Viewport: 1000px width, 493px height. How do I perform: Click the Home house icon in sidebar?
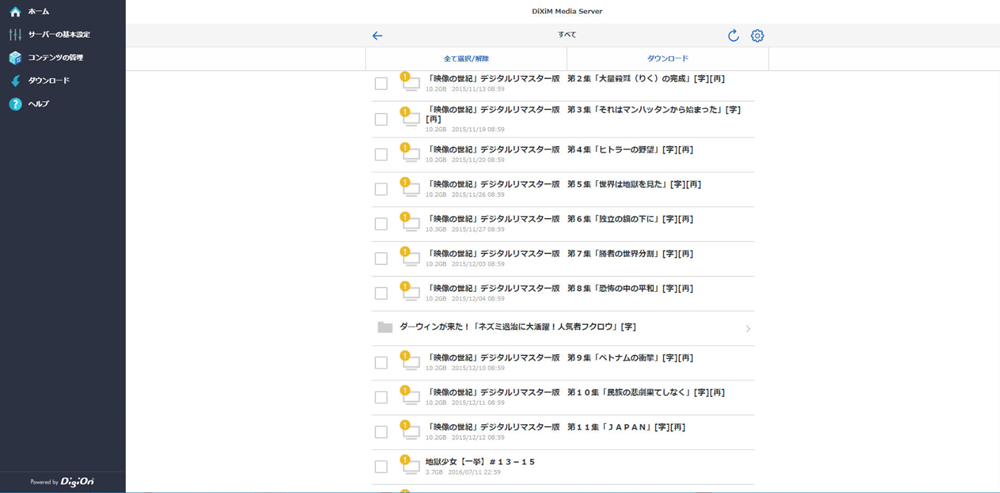tap(15, 11)
